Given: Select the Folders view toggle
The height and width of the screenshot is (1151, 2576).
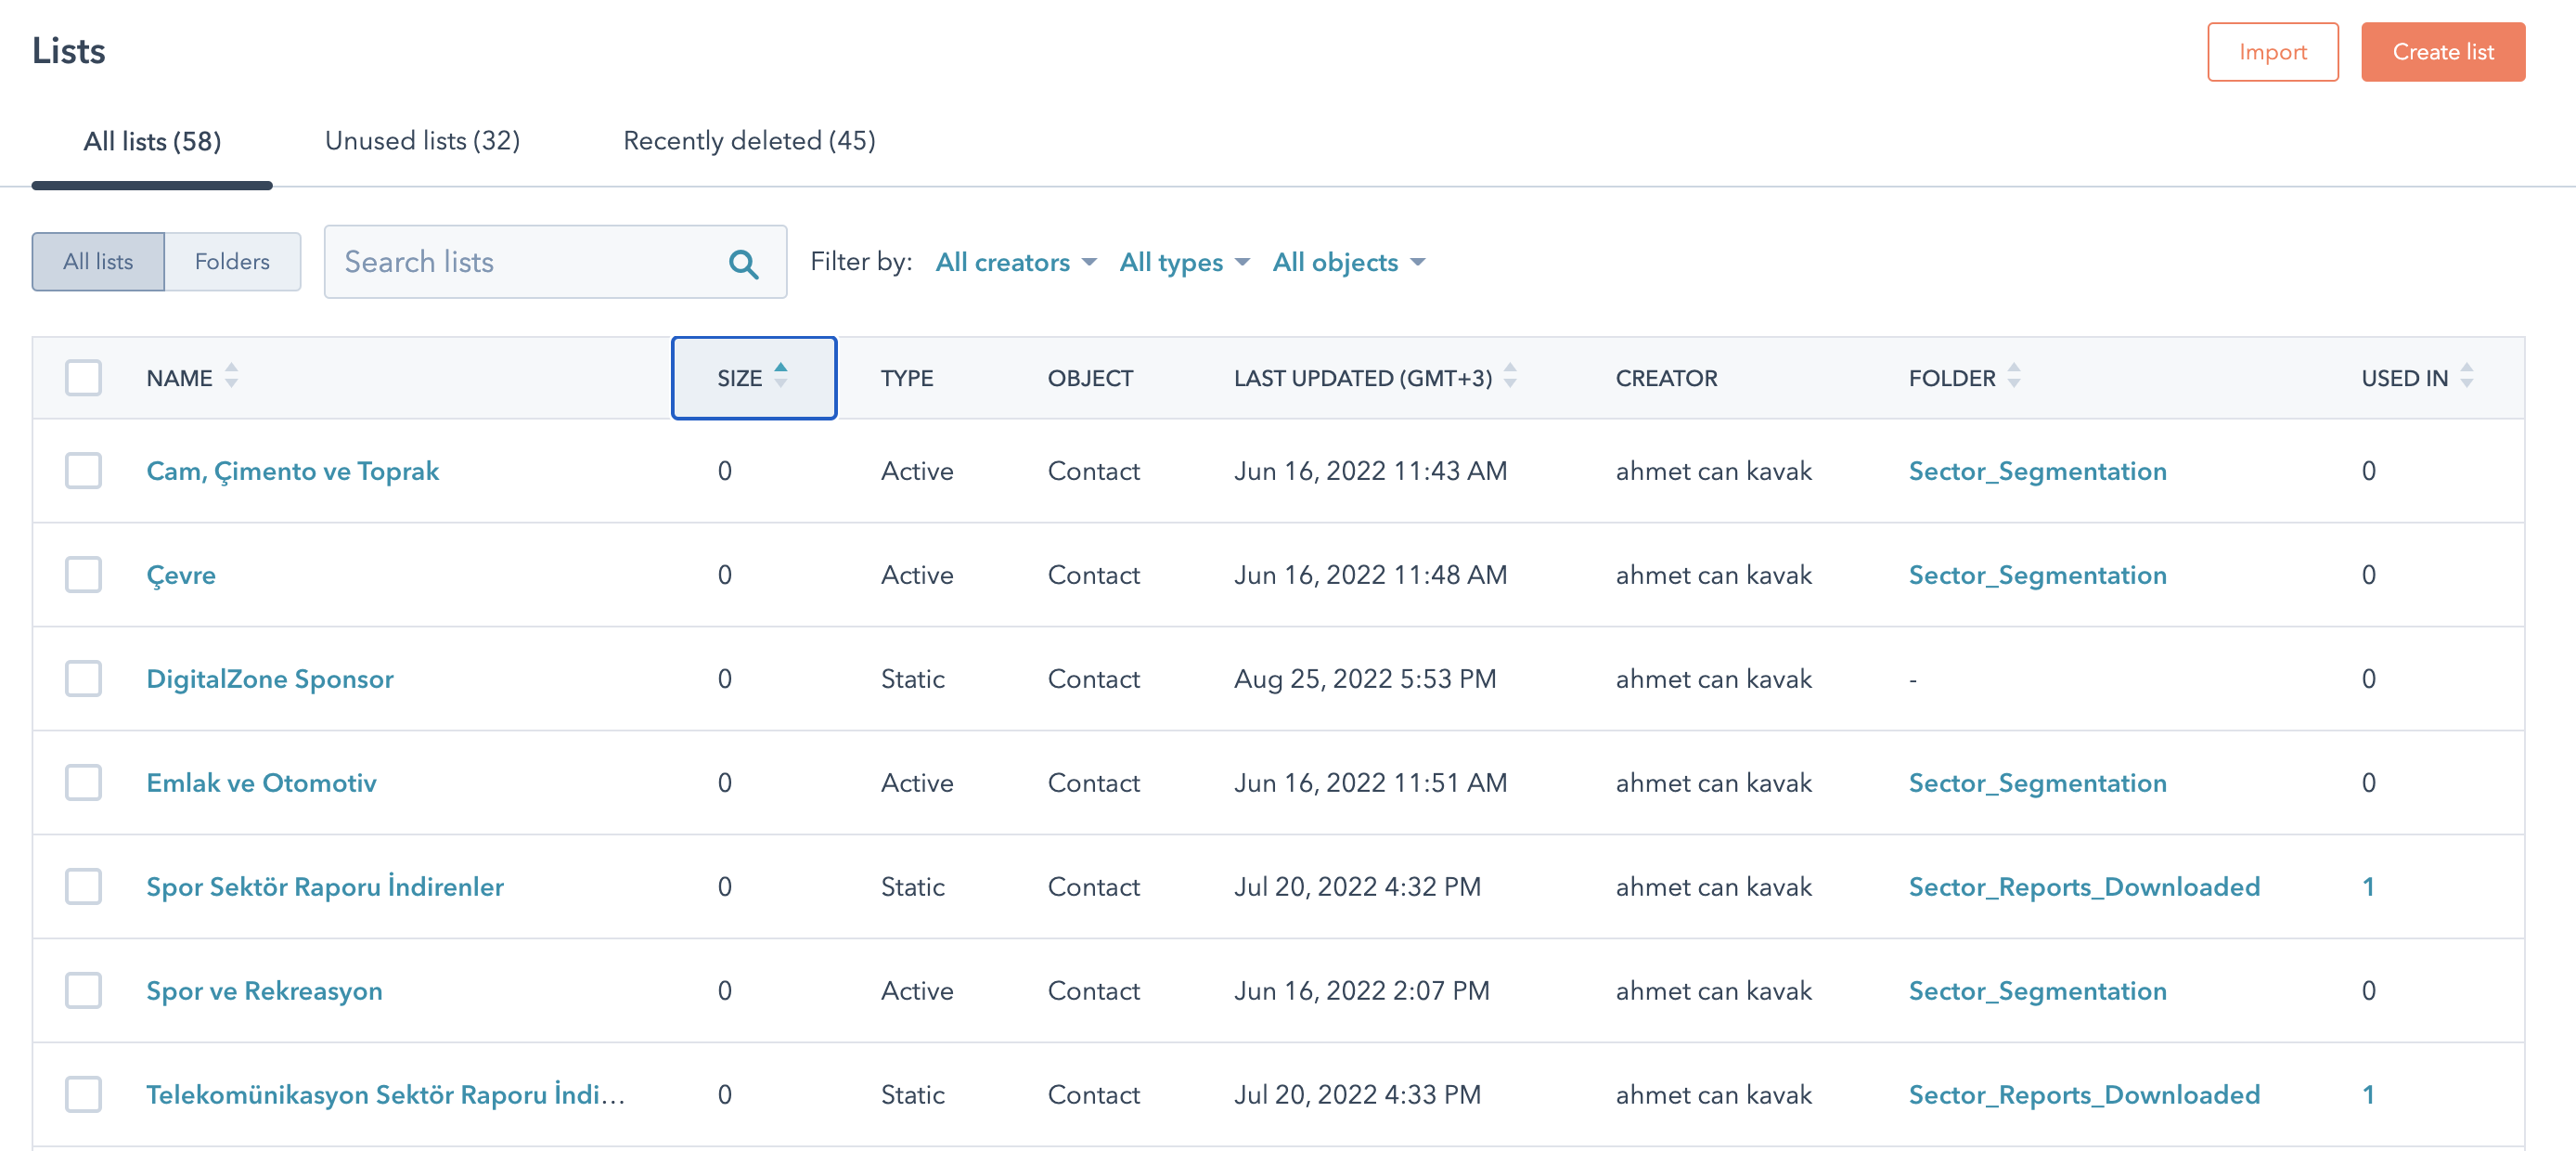Looking at the screenshot, I should point(232,262).
